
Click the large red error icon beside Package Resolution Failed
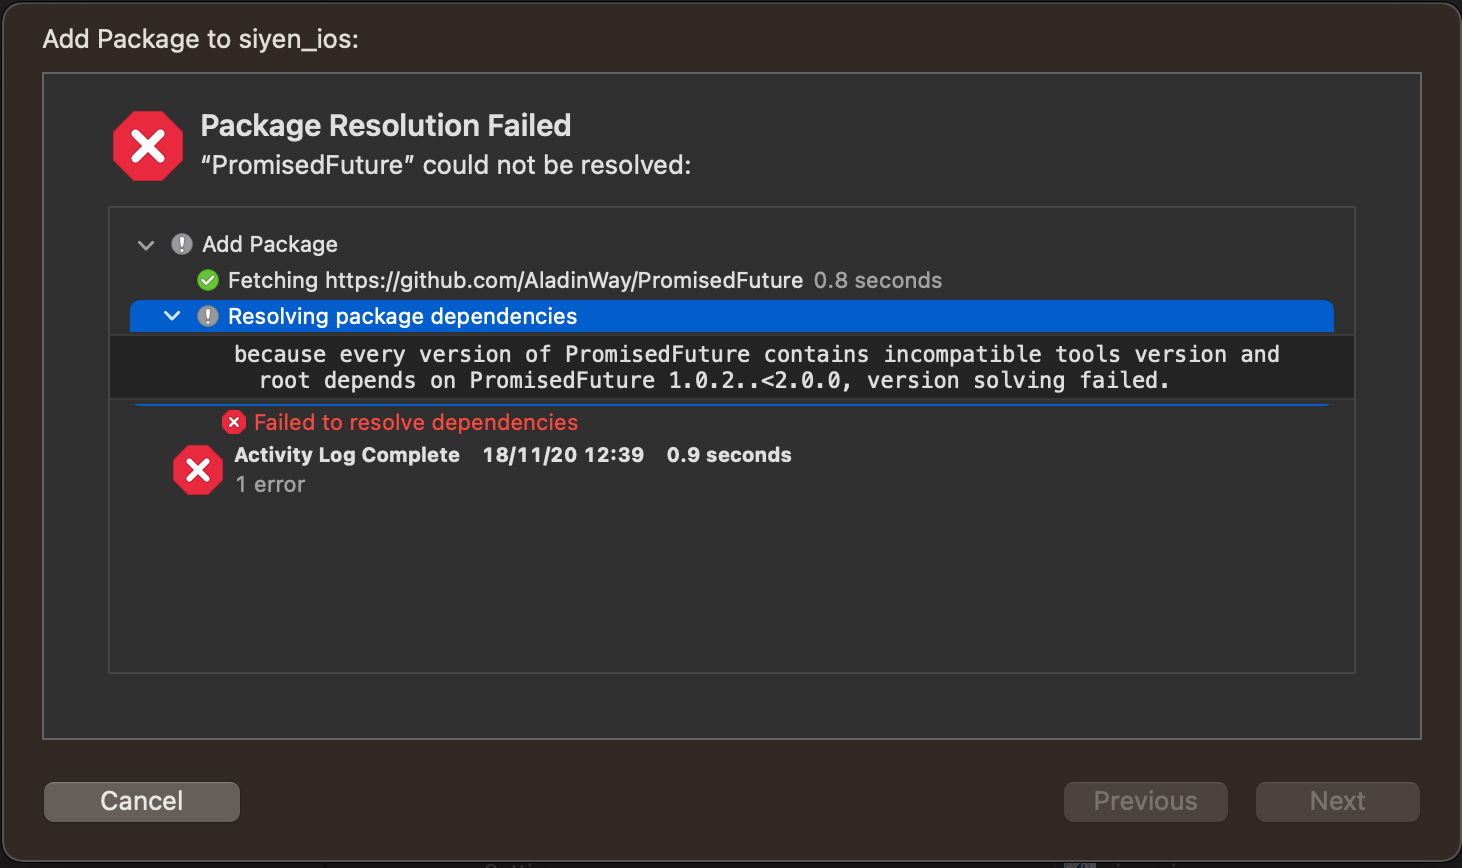coord(148,146)
